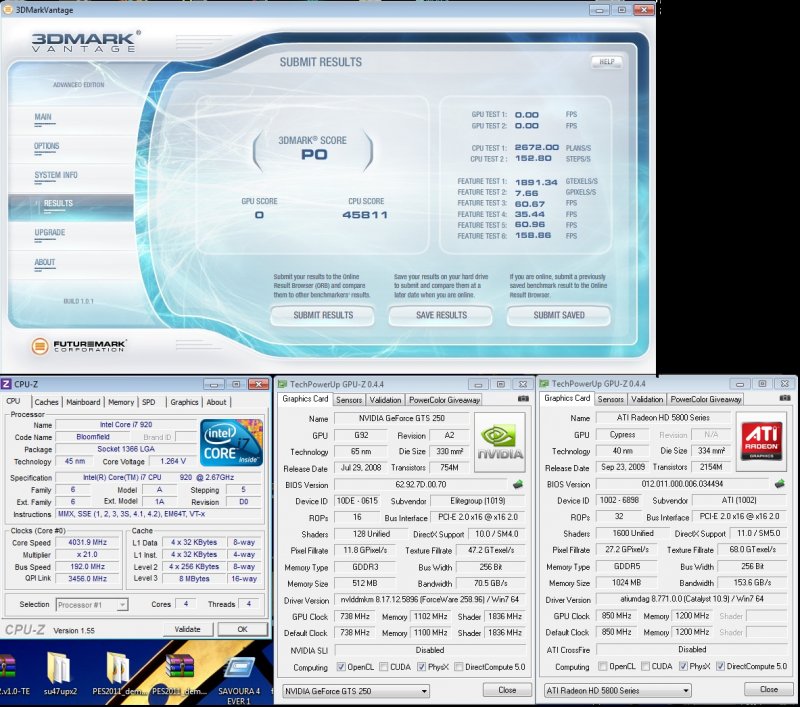This screenshot has width=800, height=707.
Task: Select RESULTS in the 3DMark sidebar
Action: (71, 207)
